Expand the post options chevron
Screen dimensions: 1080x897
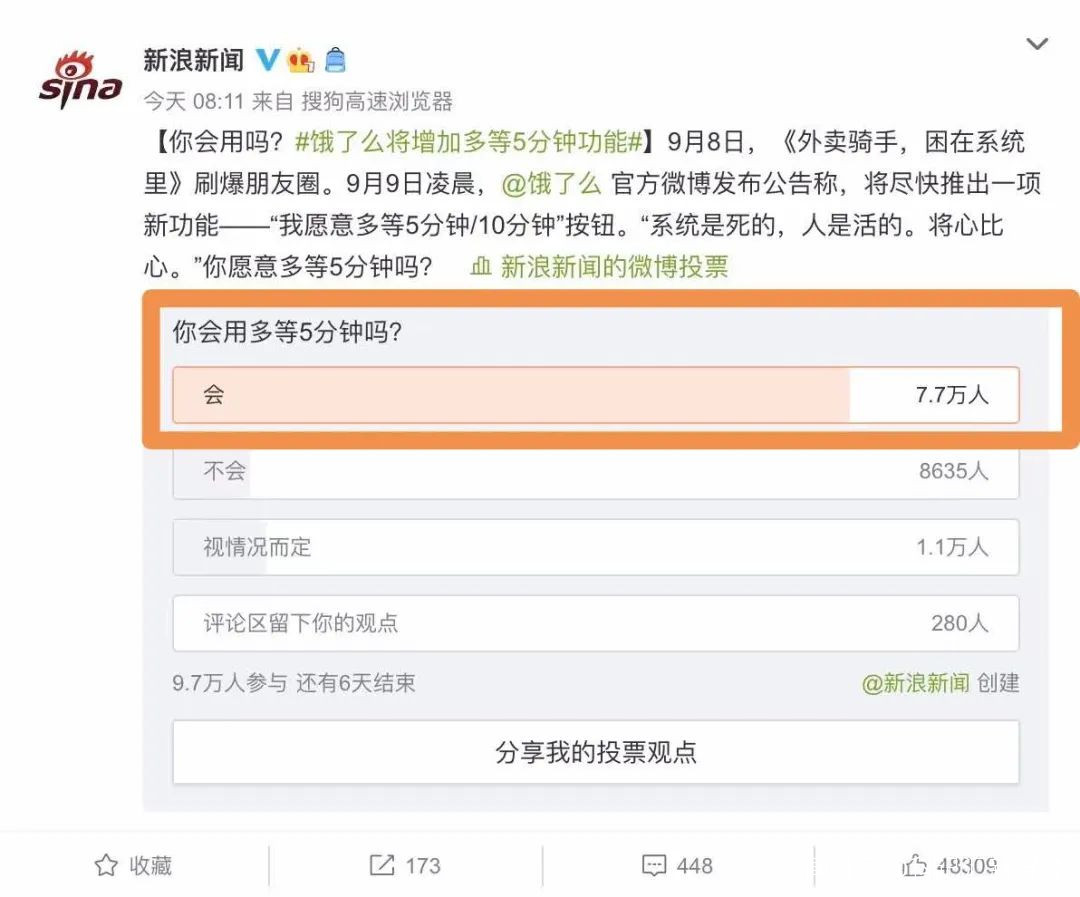1037,44
